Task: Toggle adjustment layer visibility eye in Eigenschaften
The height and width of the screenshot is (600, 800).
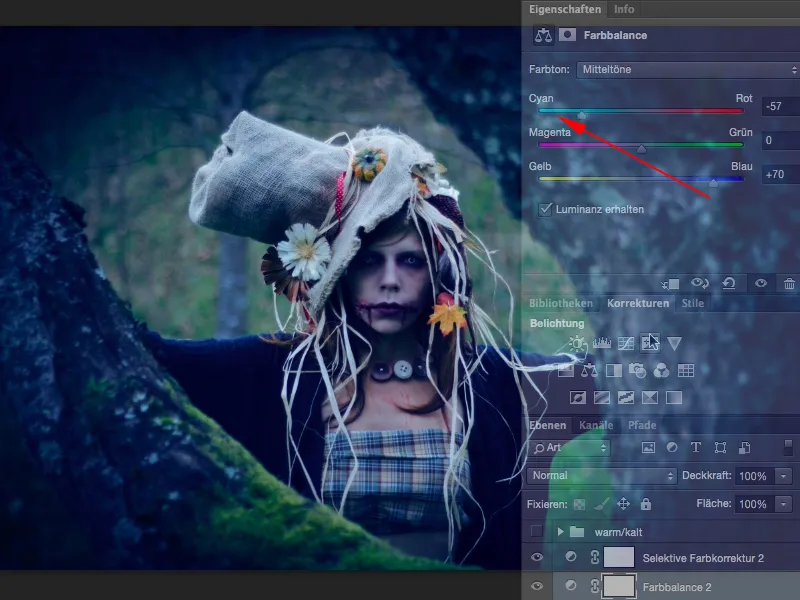Action: click(x=761, y=283)
